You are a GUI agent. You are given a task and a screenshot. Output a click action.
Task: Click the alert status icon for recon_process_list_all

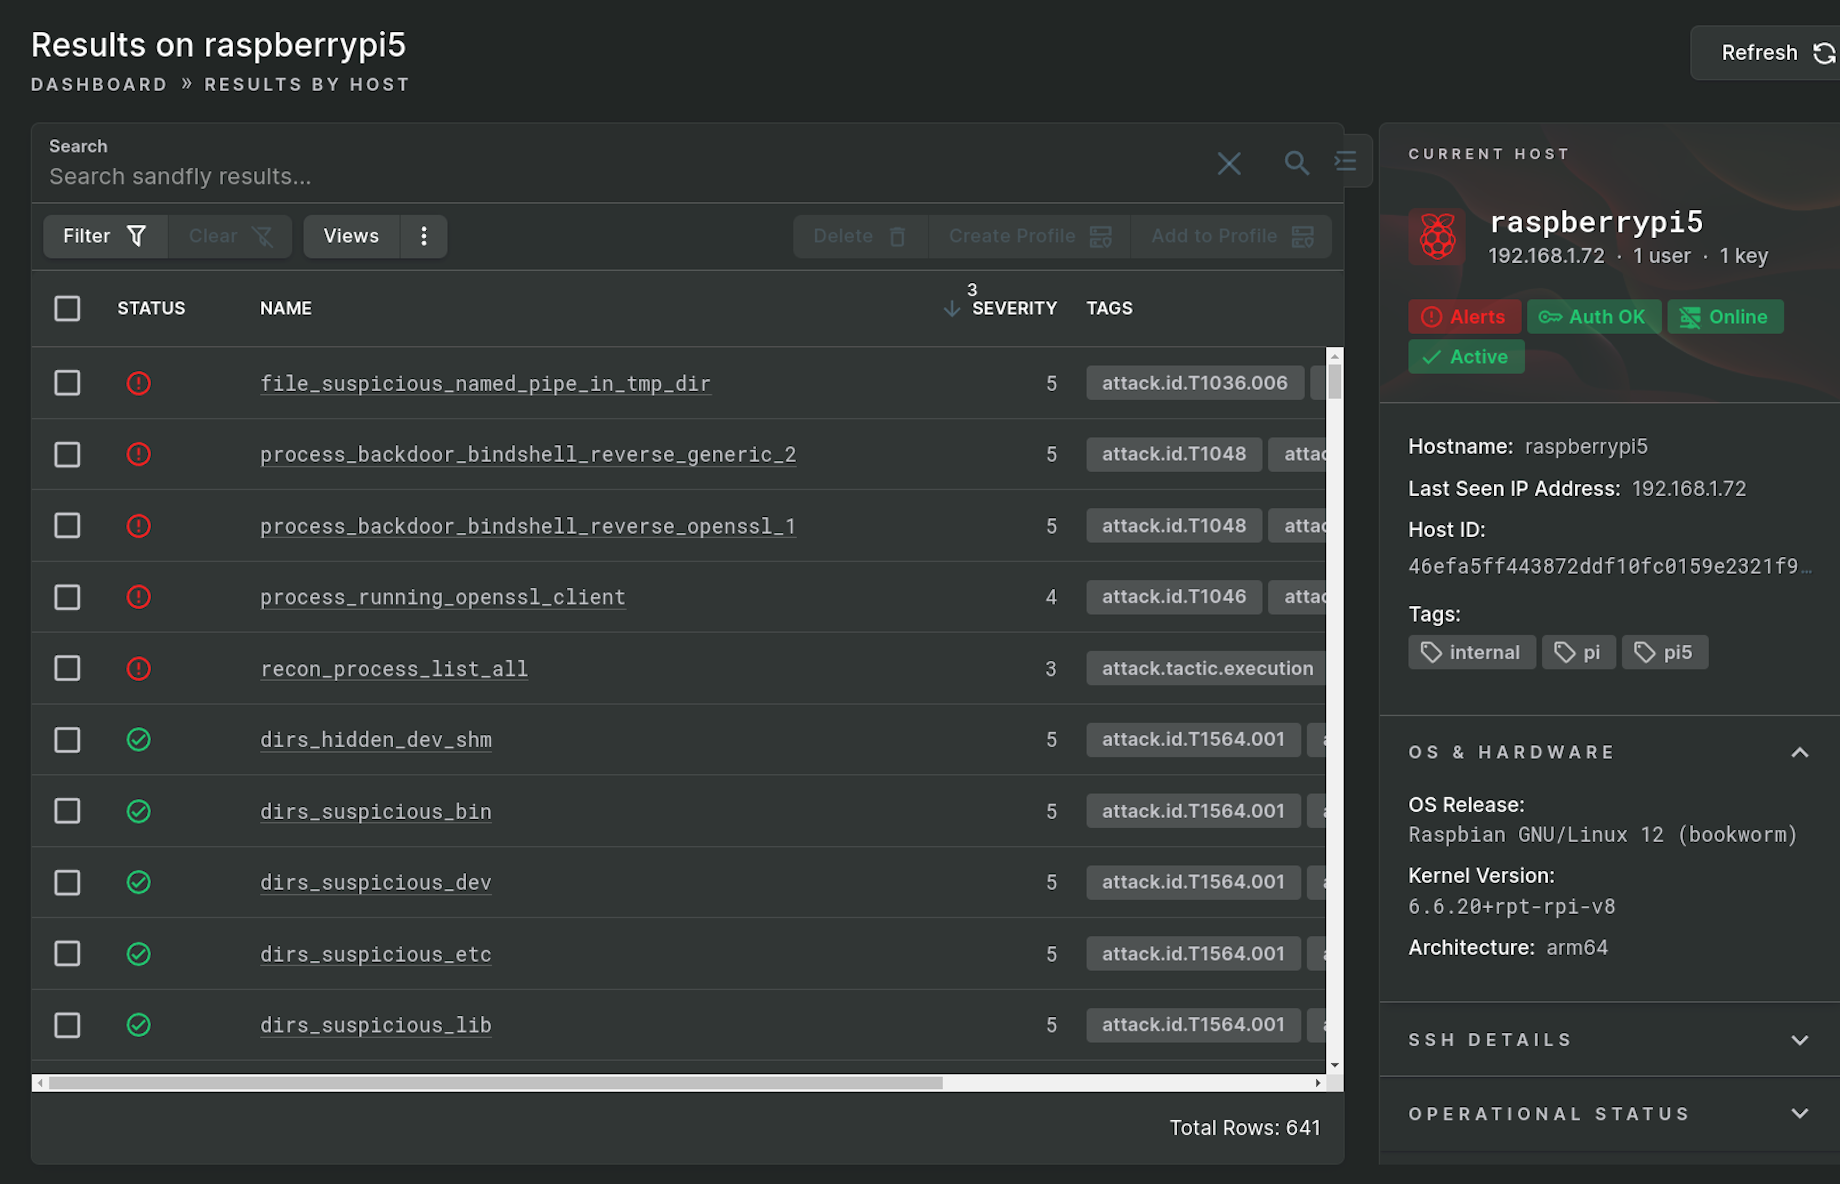point(139,668)
